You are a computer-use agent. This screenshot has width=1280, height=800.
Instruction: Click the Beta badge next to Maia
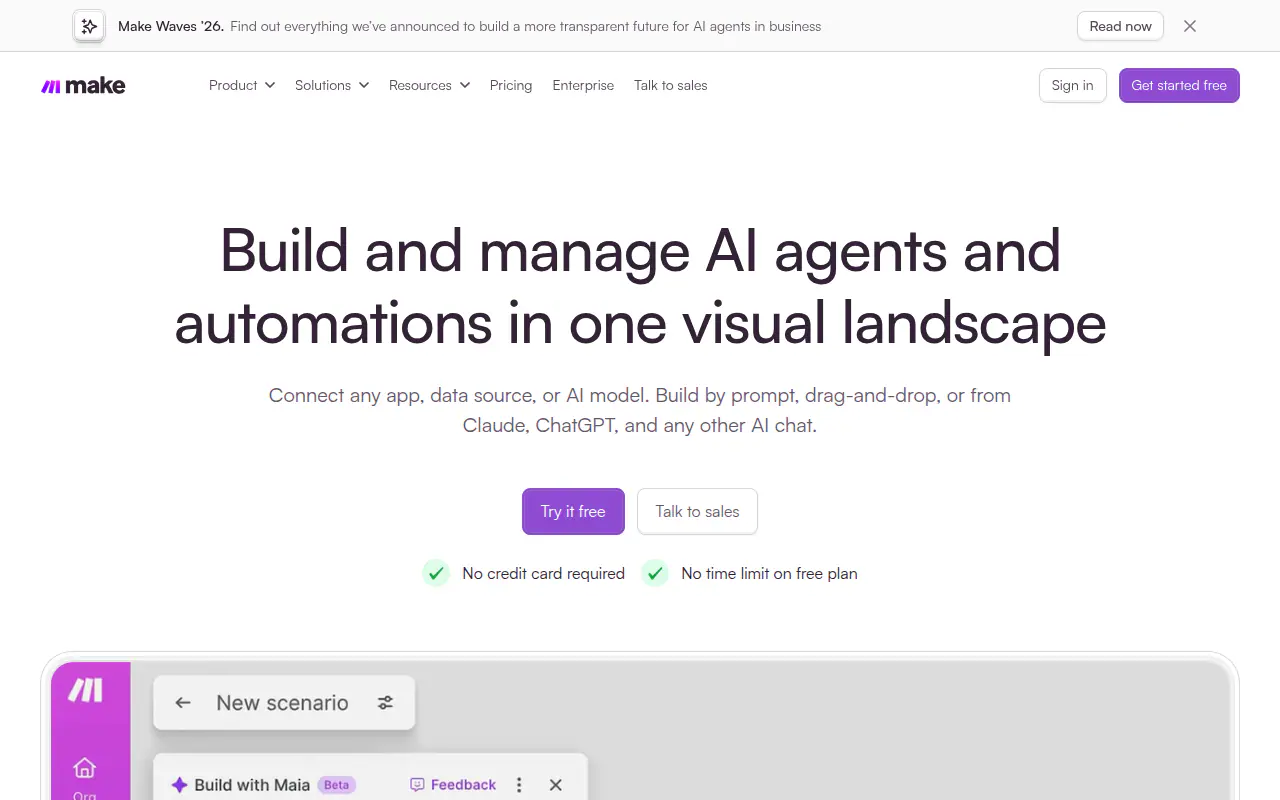pyautogui.click(x=337, y=785)
